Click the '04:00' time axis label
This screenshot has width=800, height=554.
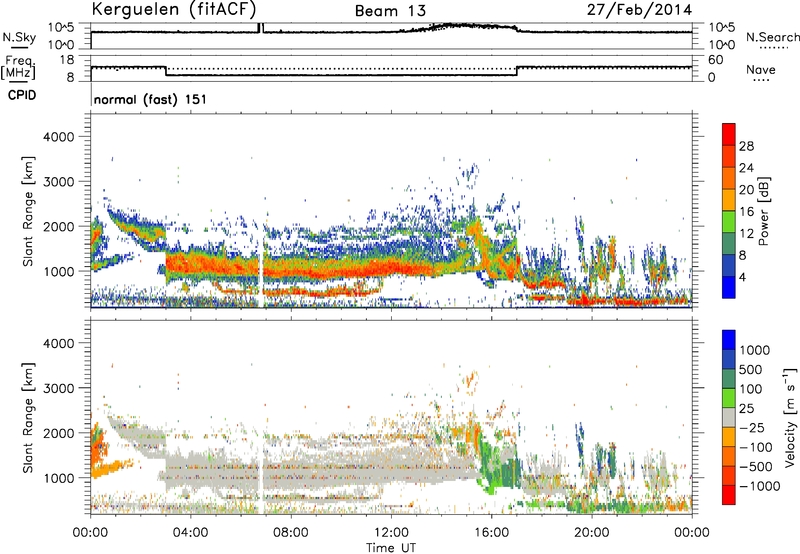(x=191, y=532)
